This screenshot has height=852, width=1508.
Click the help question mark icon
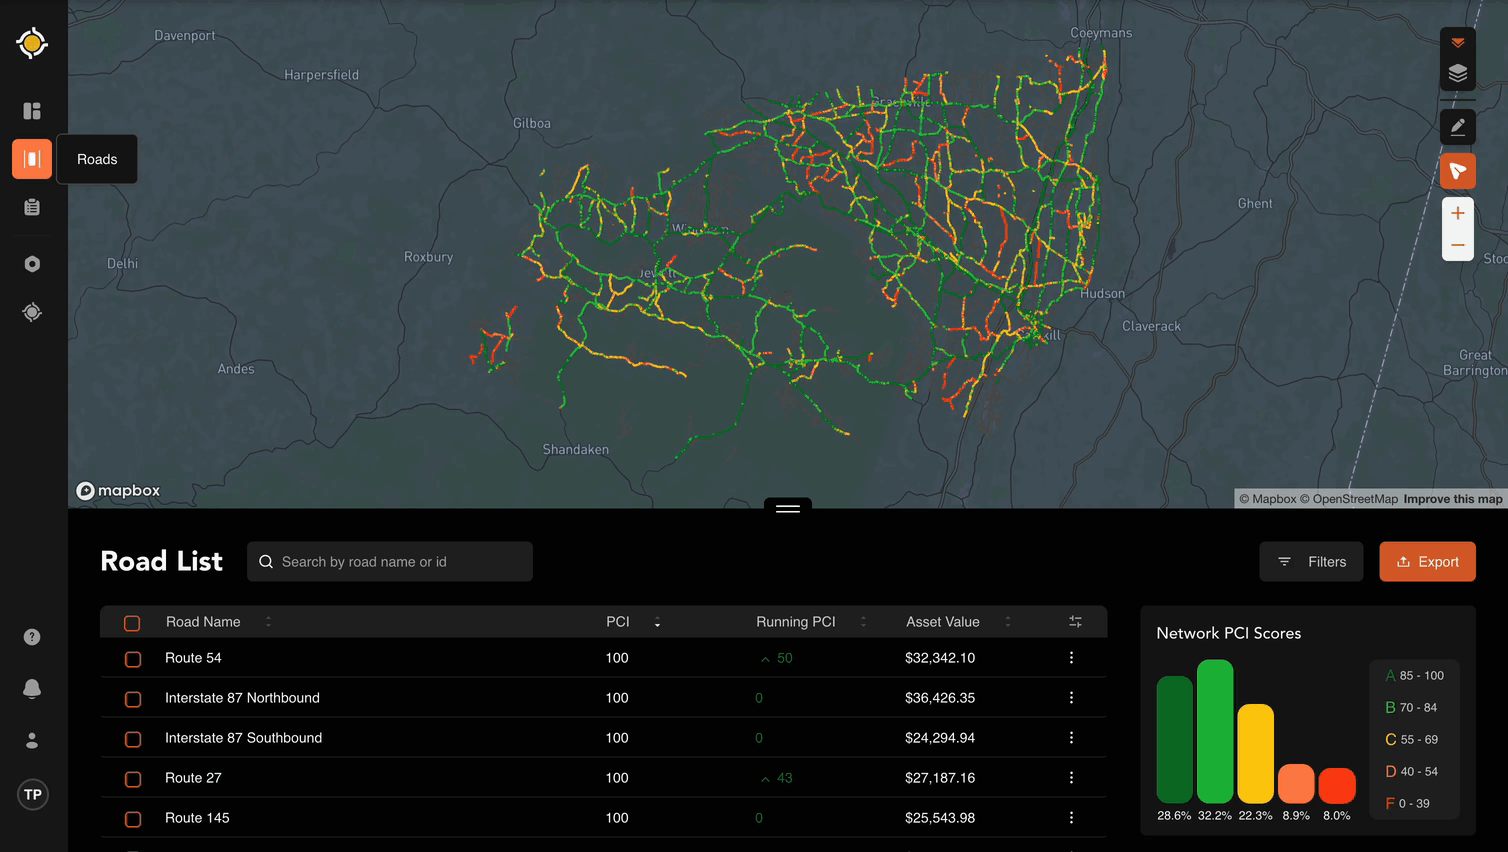pyautogui.click(x=32, y=637)
